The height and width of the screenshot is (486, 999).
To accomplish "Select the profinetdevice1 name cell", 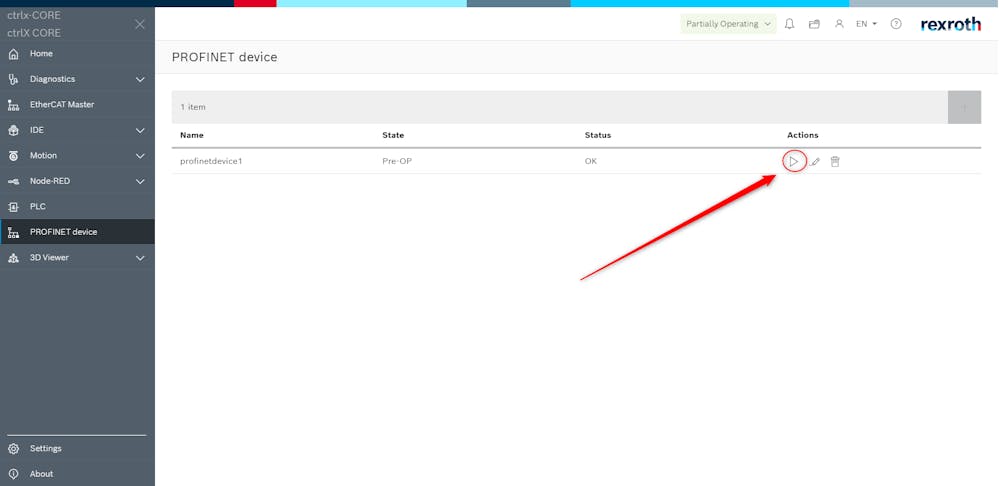I will (x=211, y=161).
